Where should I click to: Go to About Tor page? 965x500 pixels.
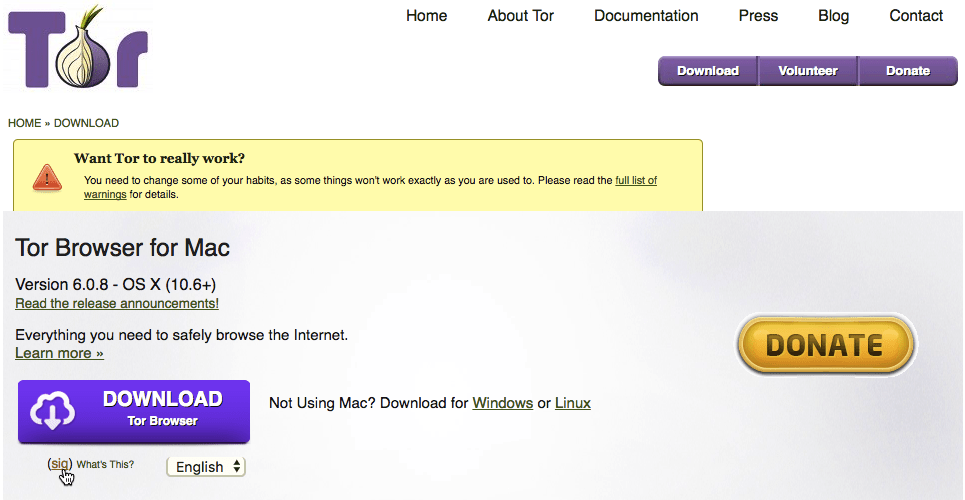pyautogui.click(x=521, y=15)
